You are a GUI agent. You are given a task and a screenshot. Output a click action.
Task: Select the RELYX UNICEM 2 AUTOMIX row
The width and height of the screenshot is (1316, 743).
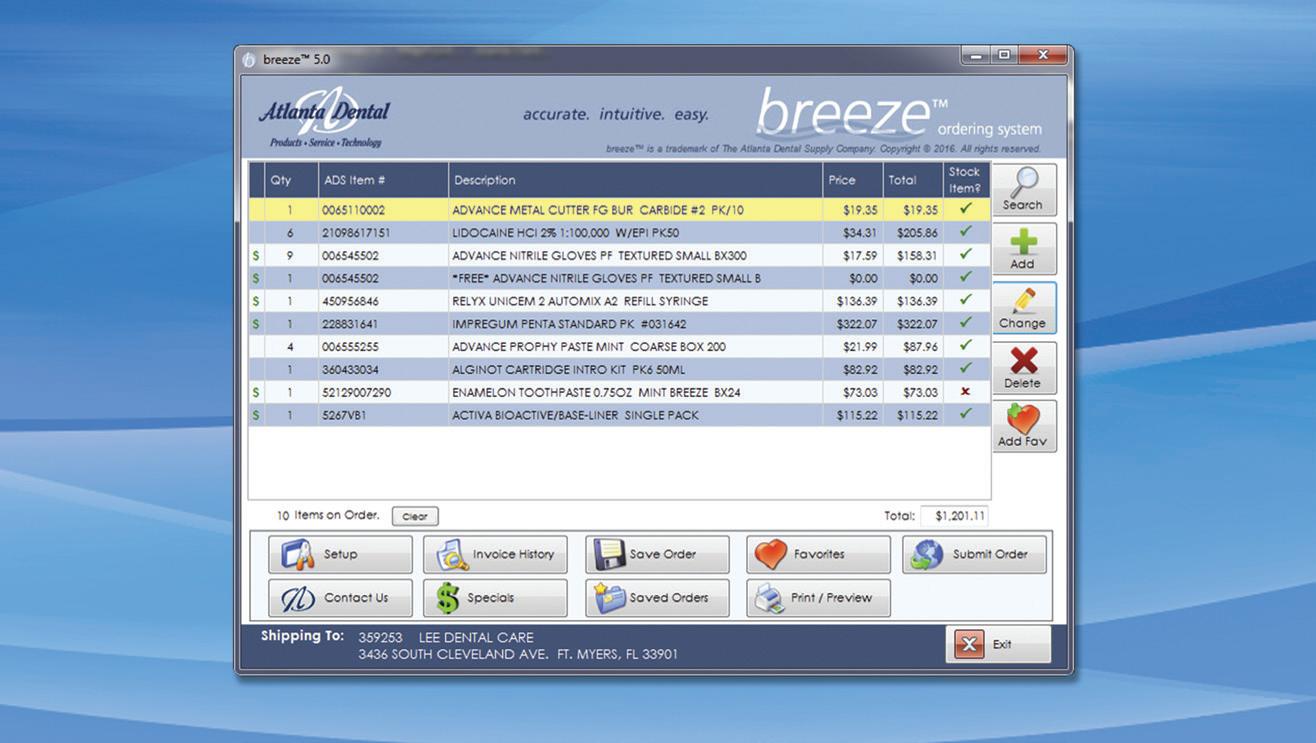(x=619, y=301)
